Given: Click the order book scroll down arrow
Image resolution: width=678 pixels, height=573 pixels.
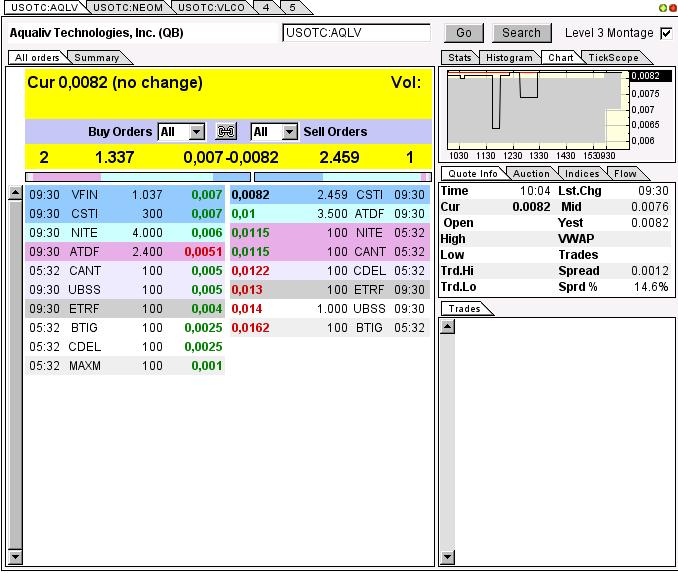Looking at the screenshot, I should pyautogui.click(x=15, y=557).
